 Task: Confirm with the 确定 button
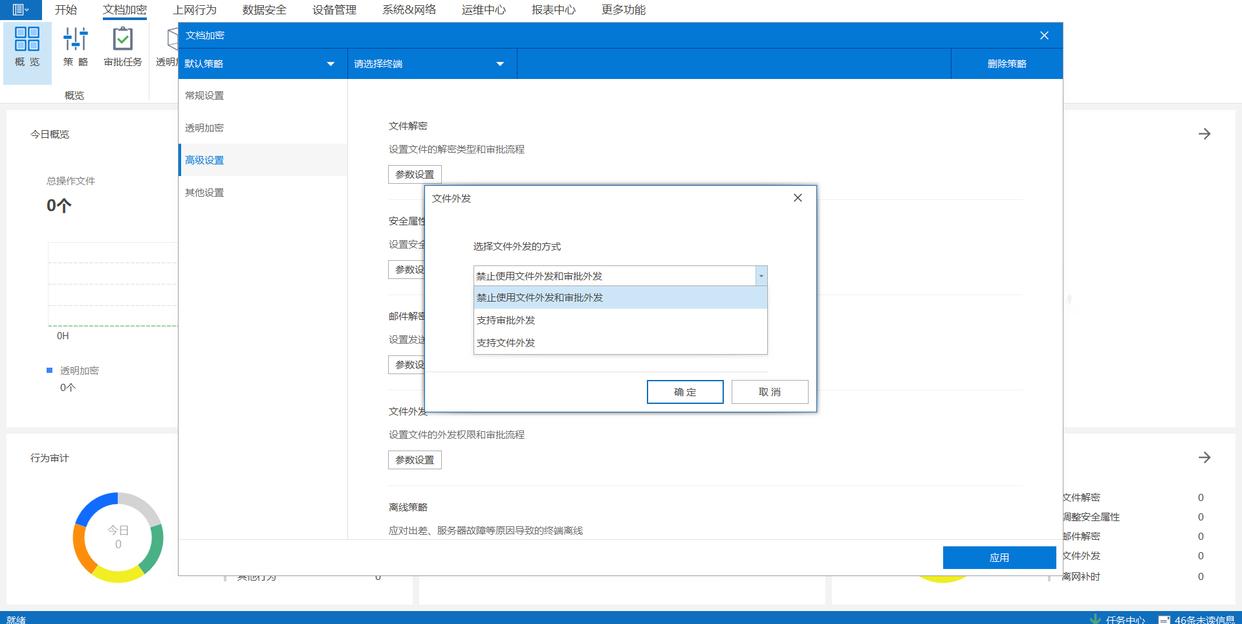pos(685,392)
